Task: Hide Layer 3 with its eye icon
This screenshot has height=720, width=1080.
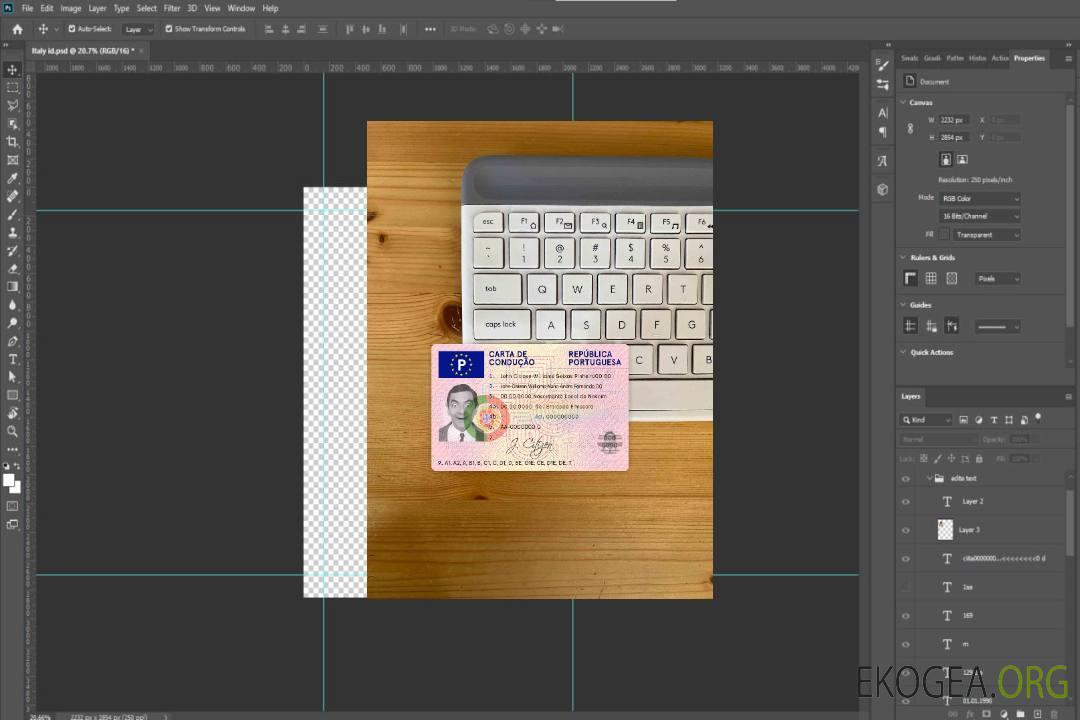Action: [x=906, y=531]
